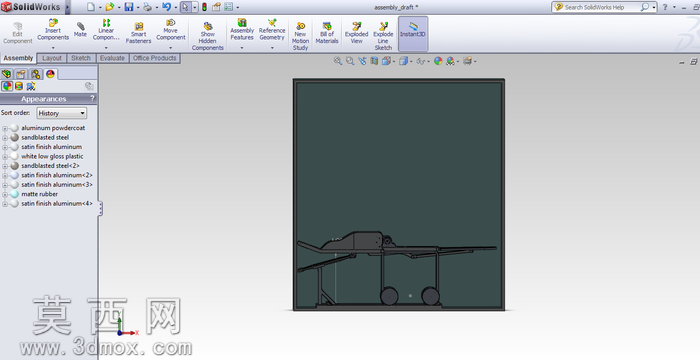Screen dimensions: 700x360
Task: Click the Print icon
Action: (x=147, y=7)
